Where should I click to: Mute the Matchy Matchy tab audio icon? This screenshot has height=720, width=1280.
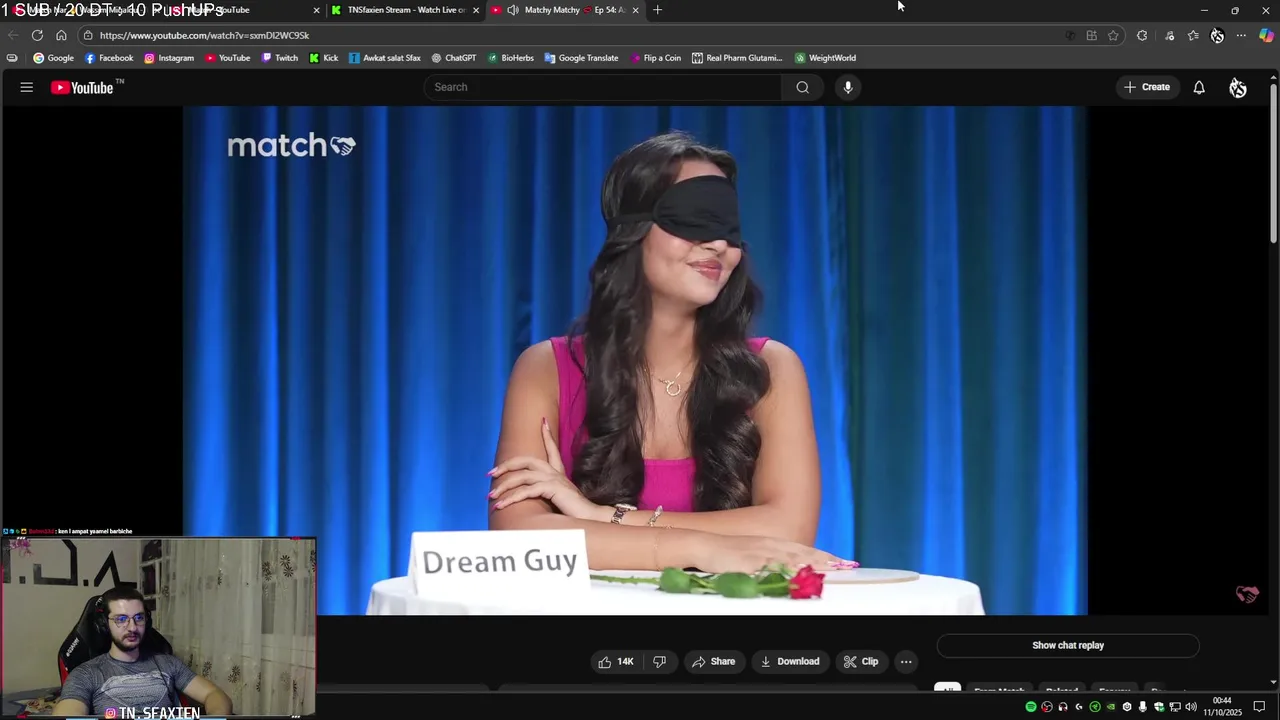513,10
